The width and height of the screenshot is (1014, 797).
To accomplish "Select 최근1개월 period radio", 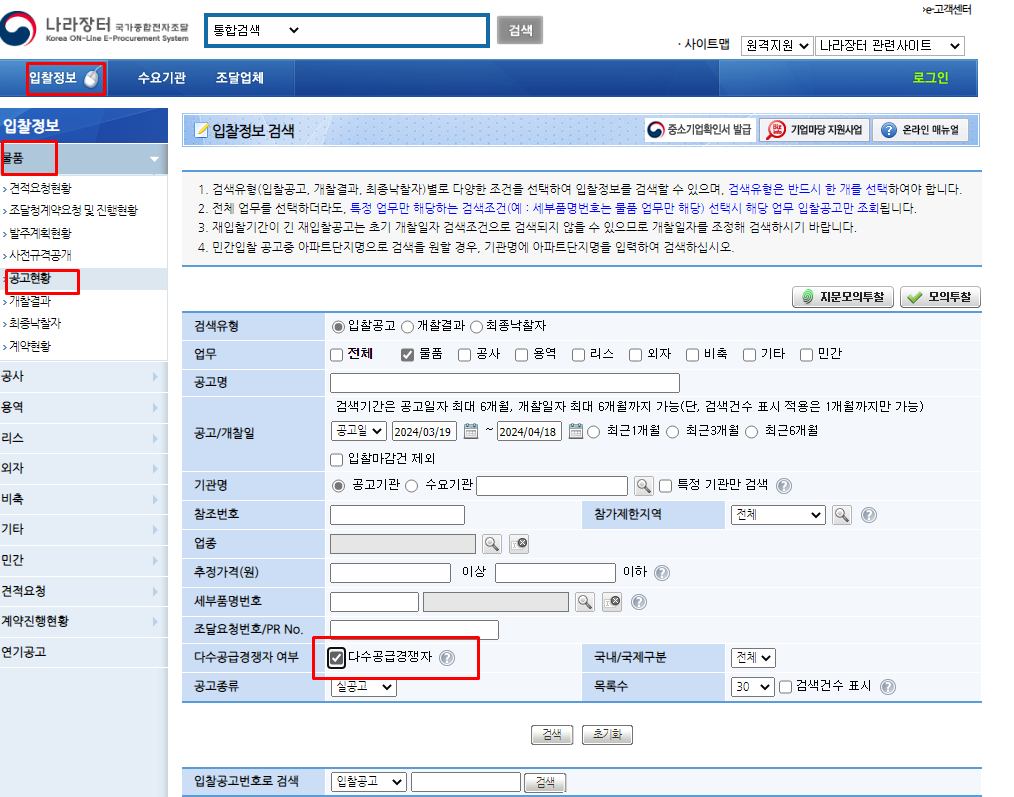I will (593, 431).
